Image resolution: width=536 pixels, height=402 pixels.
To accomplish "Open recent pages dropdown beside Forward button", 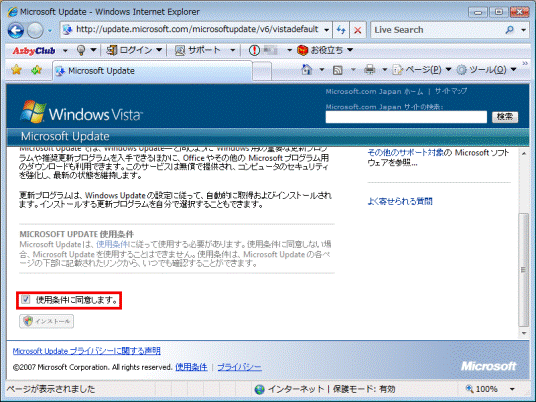I will tap(50, 31).
